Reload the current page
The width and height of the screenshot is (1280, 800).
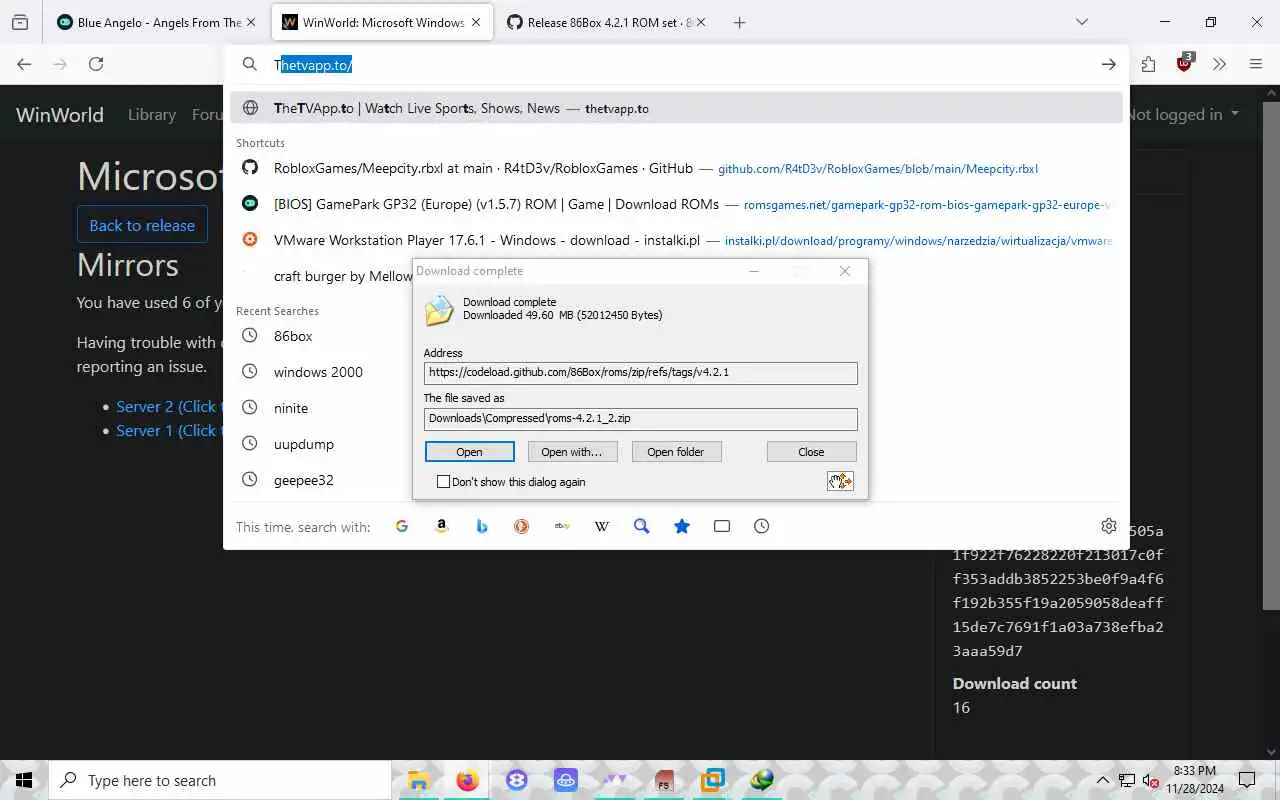tap(96, 64)
